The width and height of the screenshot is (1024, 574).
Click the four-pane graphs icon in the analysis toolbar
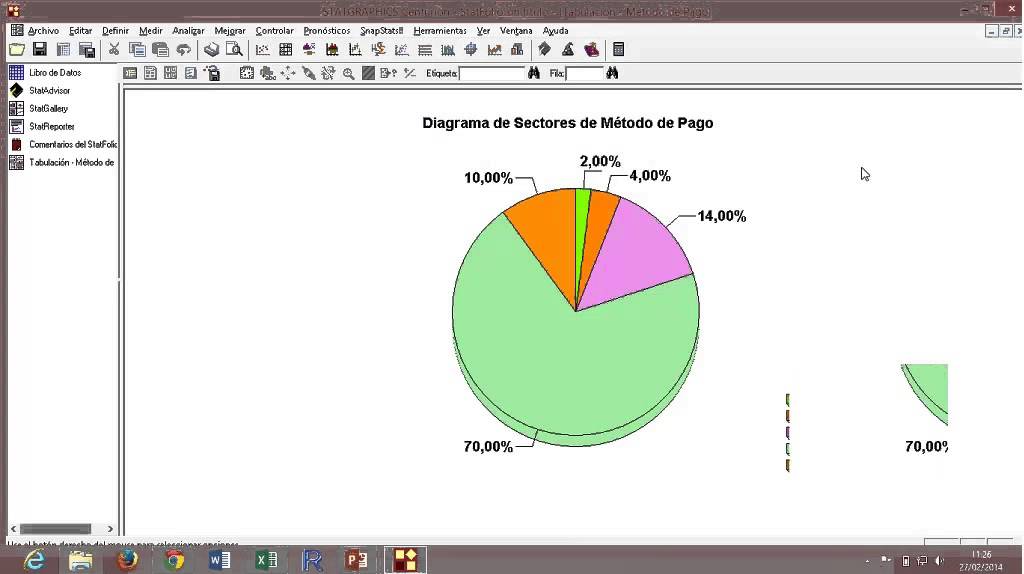(x=170, y=73)
